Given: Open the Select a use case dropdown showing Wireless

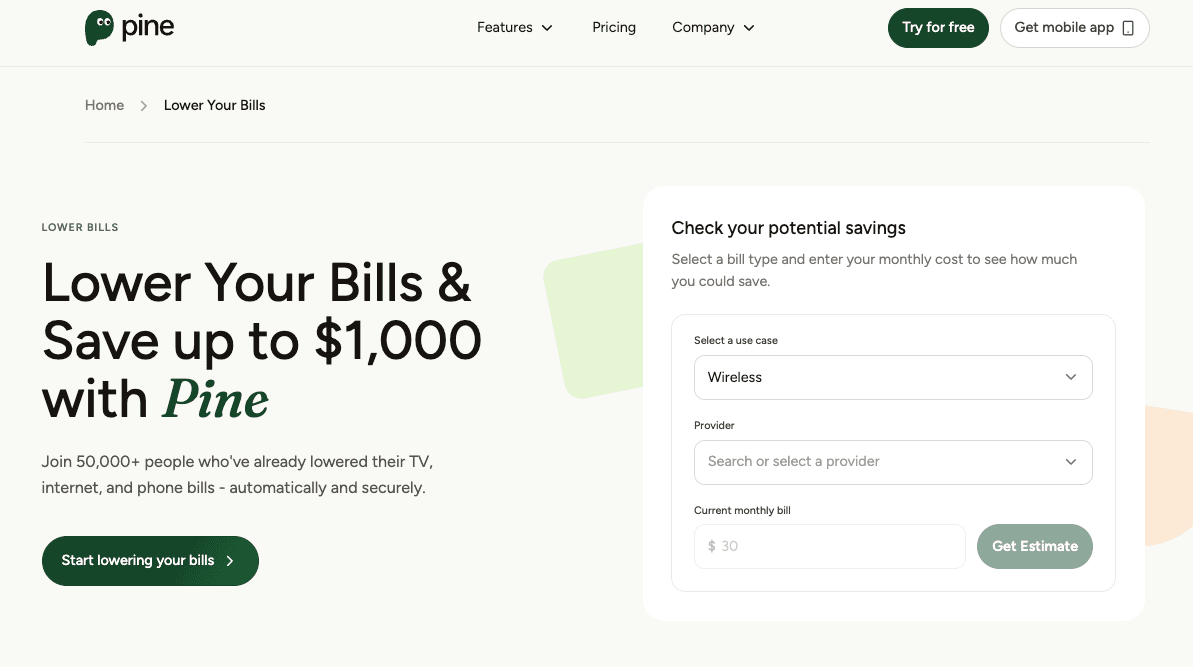Looking at the screenshot, I should click(893, 377).
